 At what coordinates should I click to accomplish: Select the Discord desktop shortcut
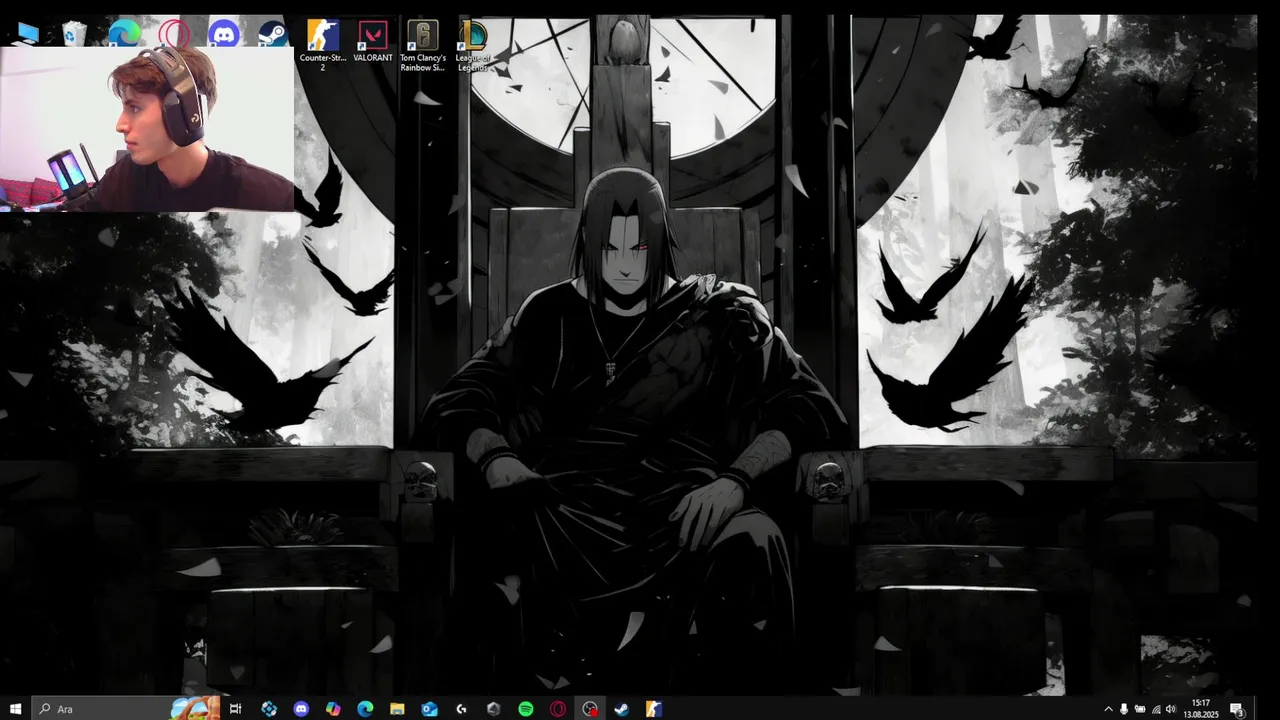pos(224,34)
